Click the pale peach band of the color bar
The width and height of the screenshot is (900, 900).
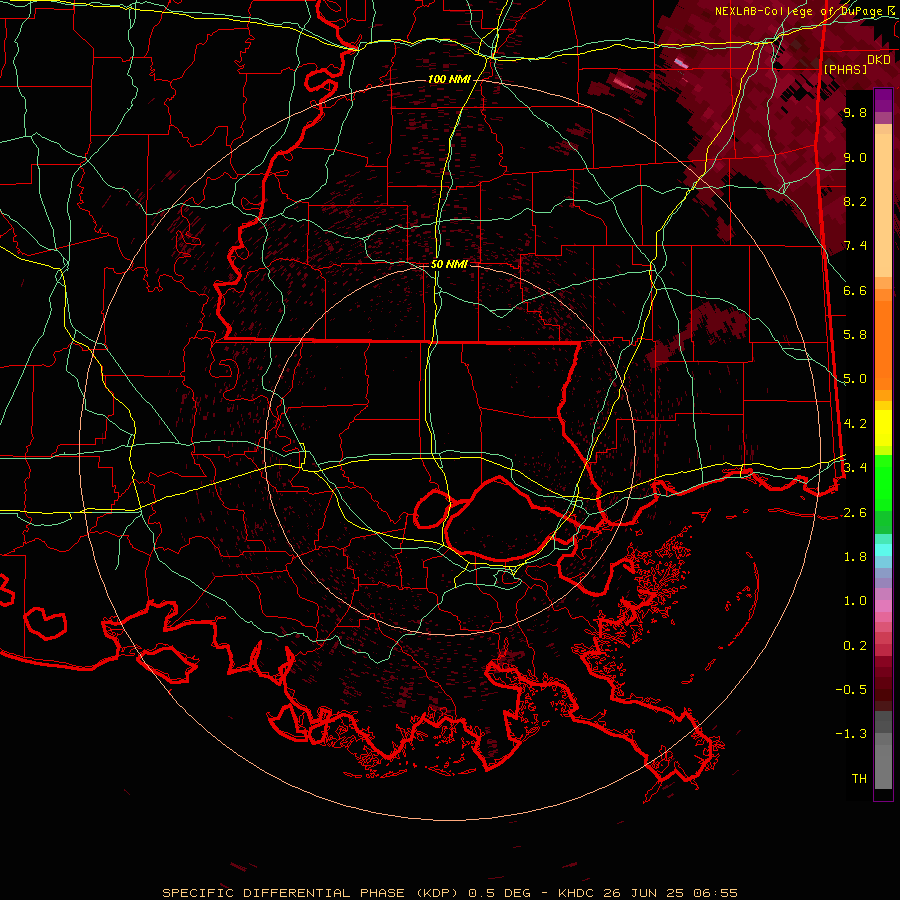883,205
